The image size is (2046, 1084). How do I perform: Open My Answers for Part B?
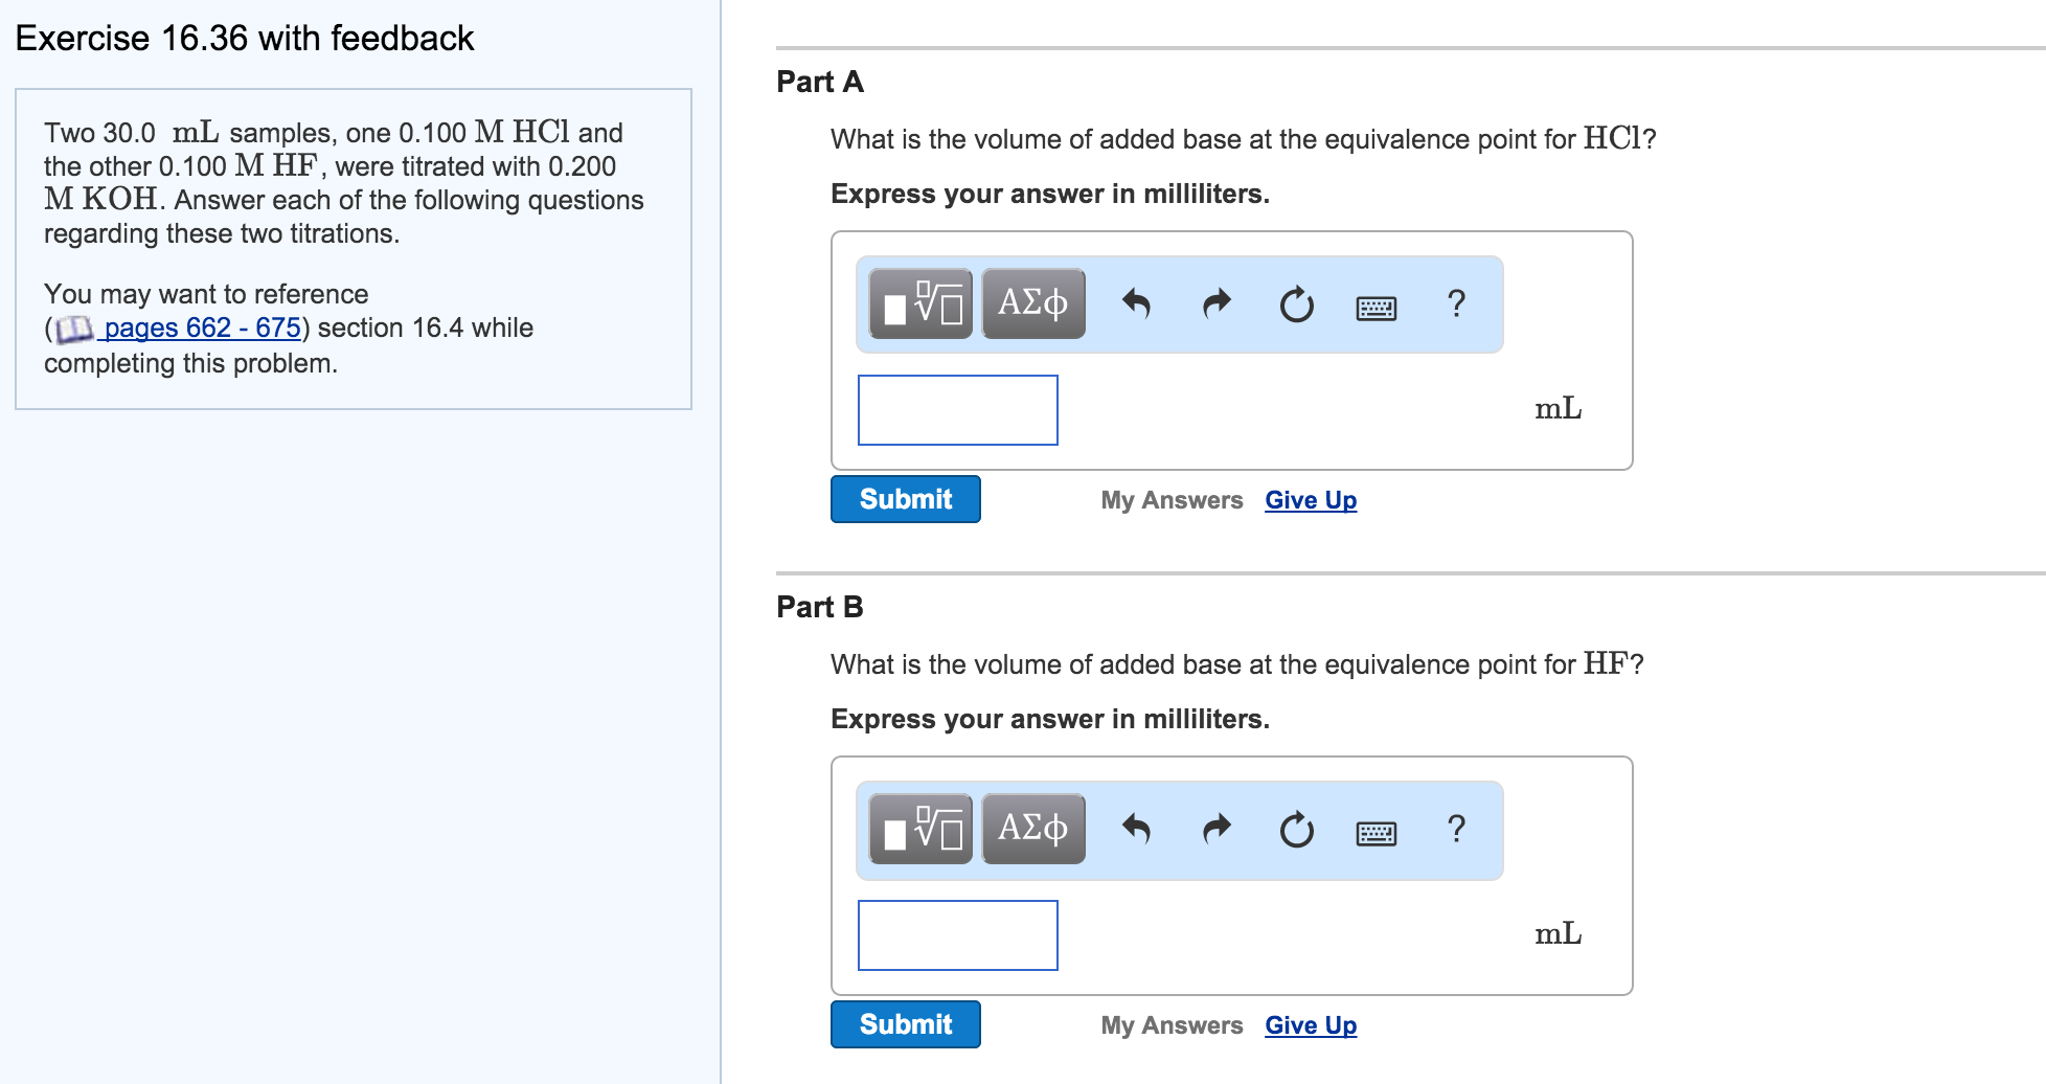click(1171, 1024)
